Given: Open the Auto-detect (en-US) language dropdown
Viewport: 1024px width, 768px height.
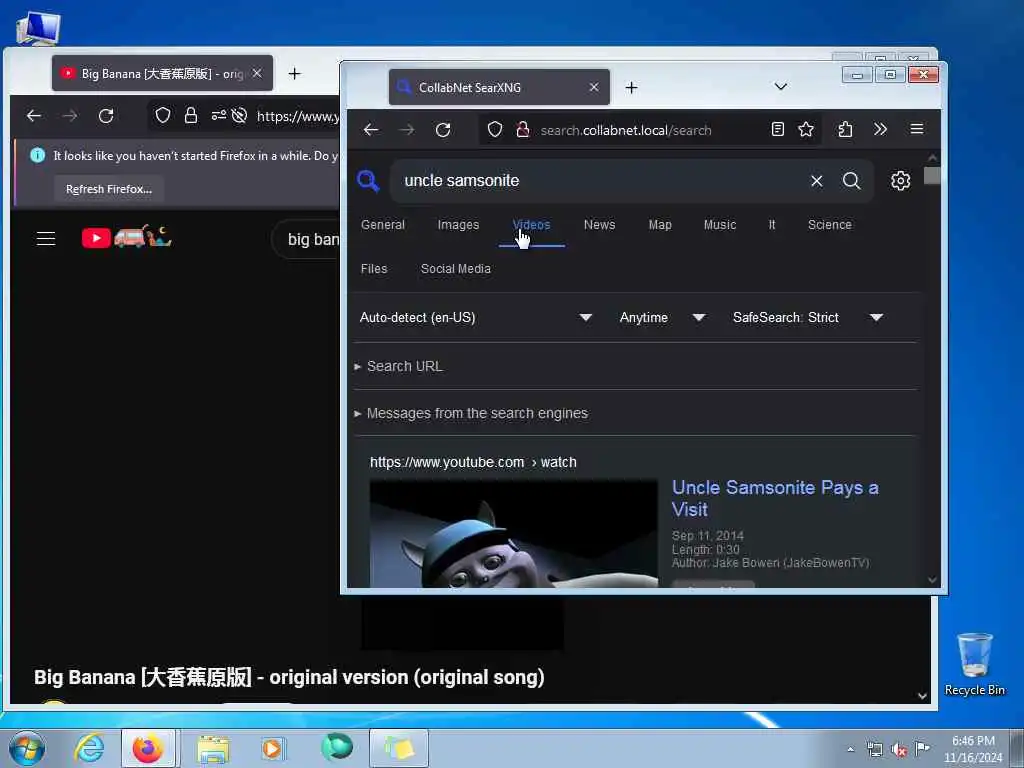Looking at the screenshot, I should [x=475, y=317].
